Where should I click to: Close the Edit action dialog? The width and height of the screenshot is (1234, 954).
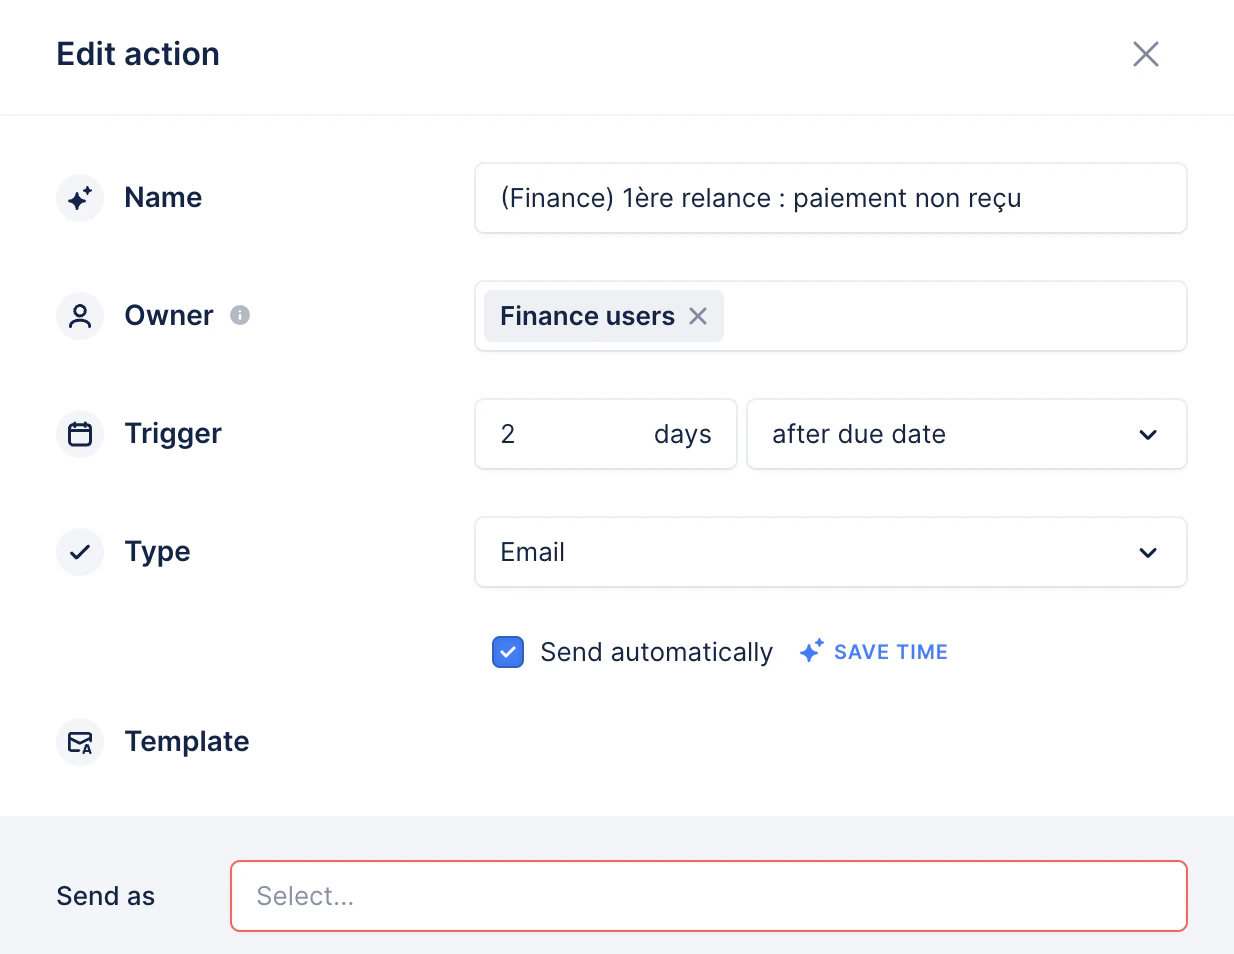tap(1146, 54)
